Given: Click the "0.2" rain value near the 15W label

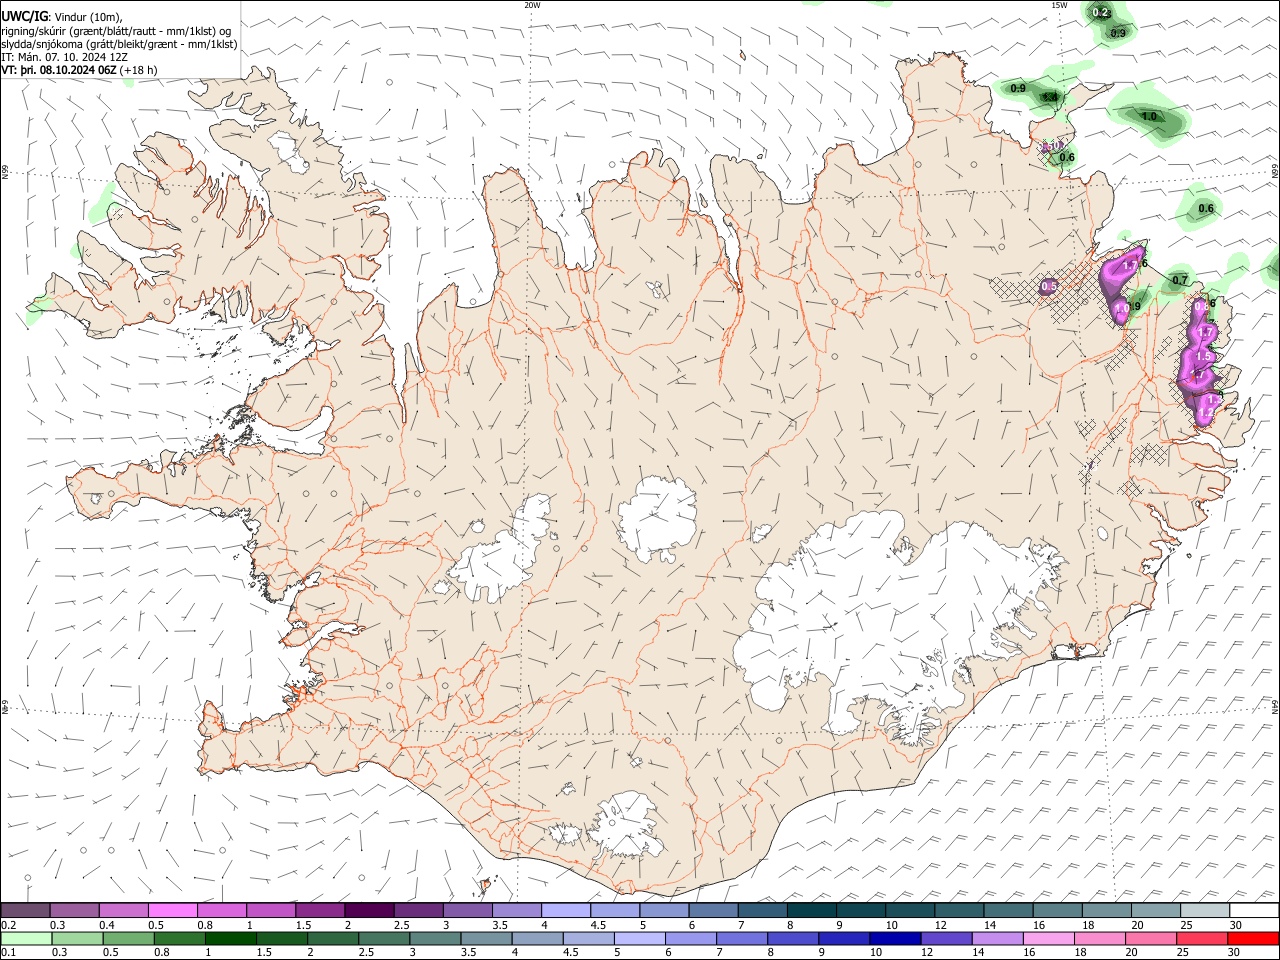Looking at the screenshot, I should click(x=1100, y=12).
